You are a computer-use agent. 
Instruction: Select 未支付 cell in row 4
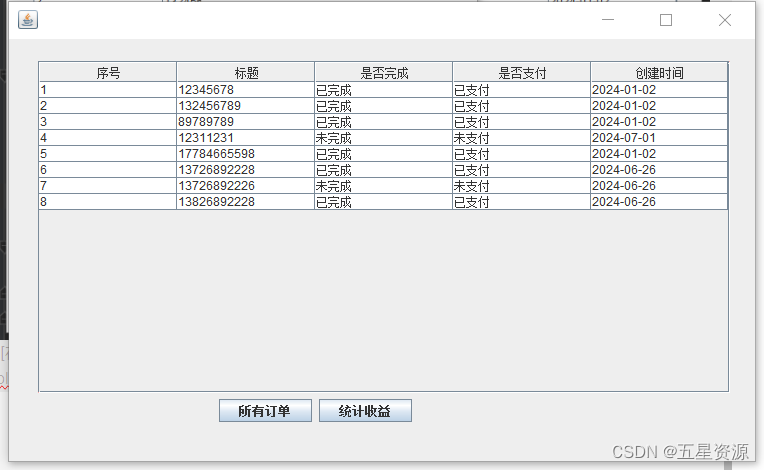coord(521,138)
